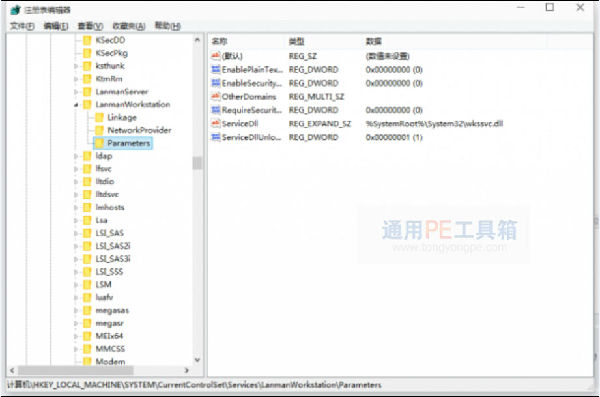Screen dimensions: 600x397
Task: Expand the ldap tree node
Action: tap(76, 156)
